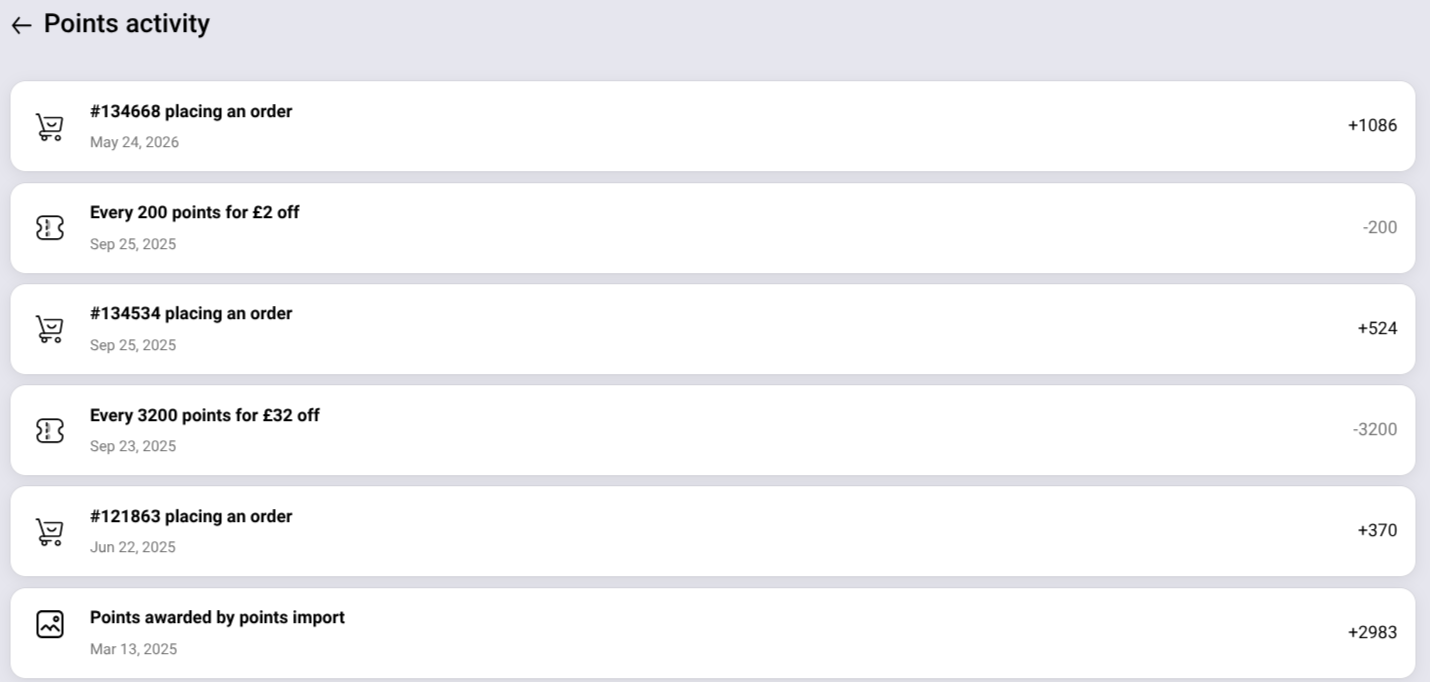
Task: Click the +2983 imported points value
Action: [x=1372, y=633]
